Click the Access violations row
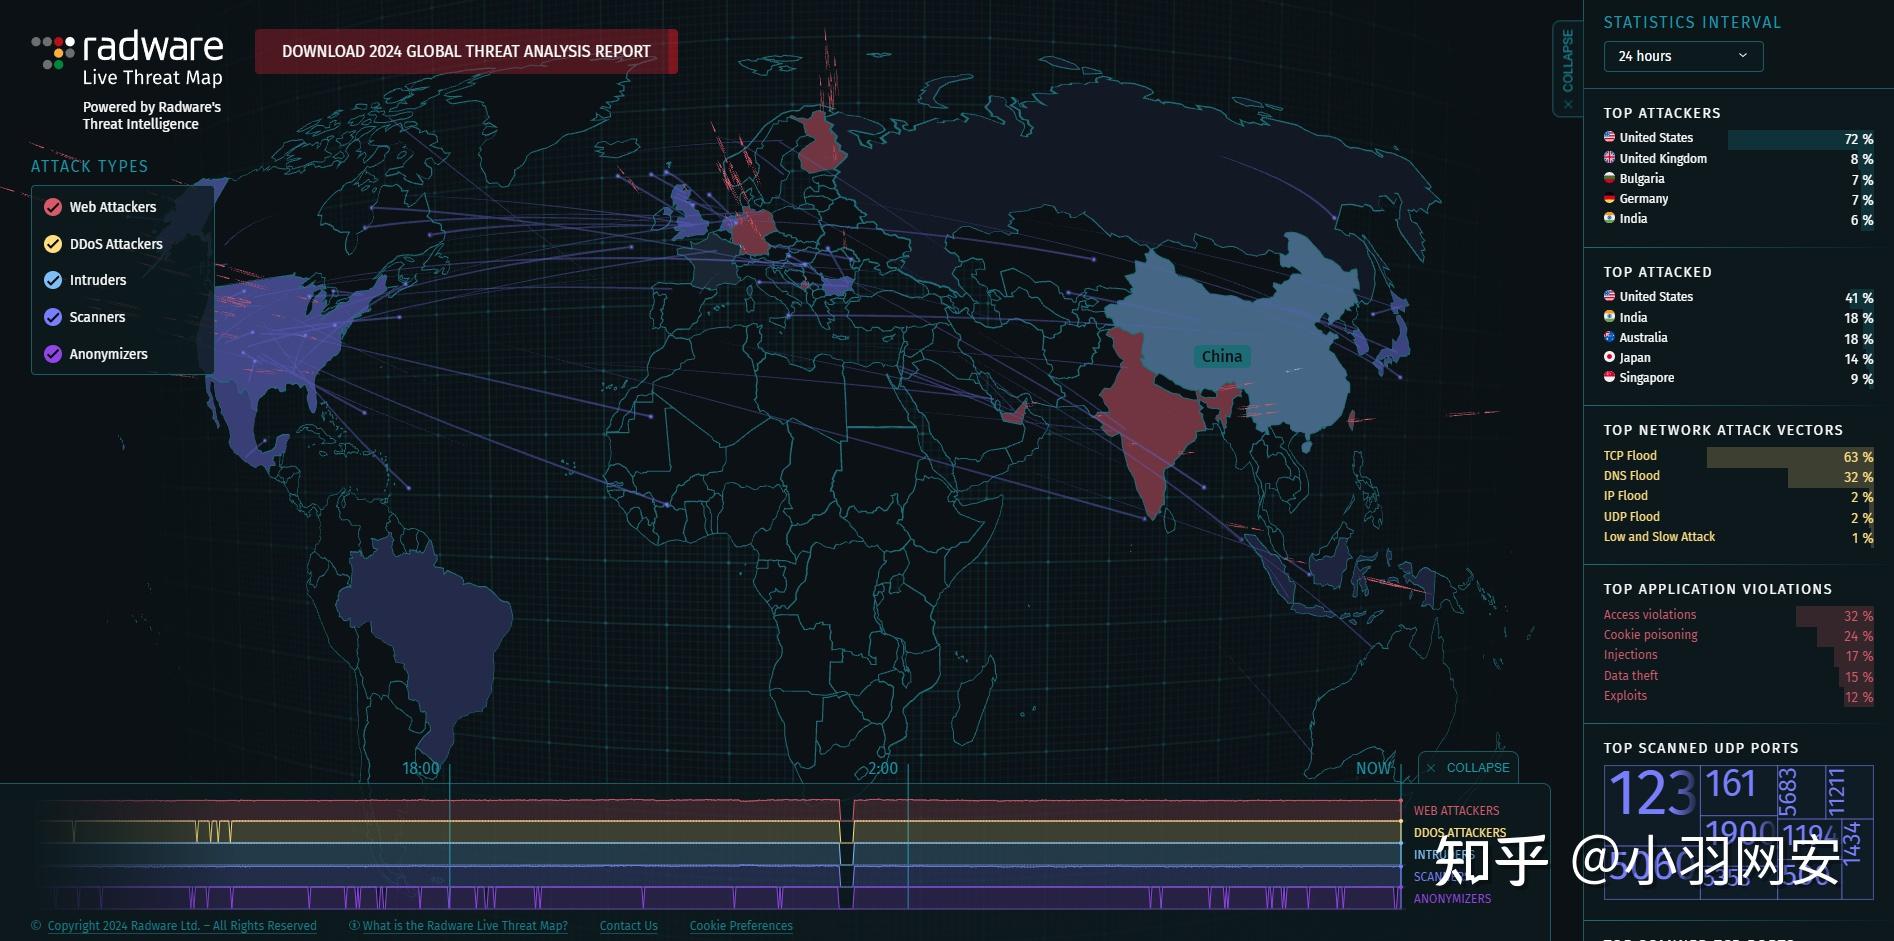 [x=1738, y=615]
